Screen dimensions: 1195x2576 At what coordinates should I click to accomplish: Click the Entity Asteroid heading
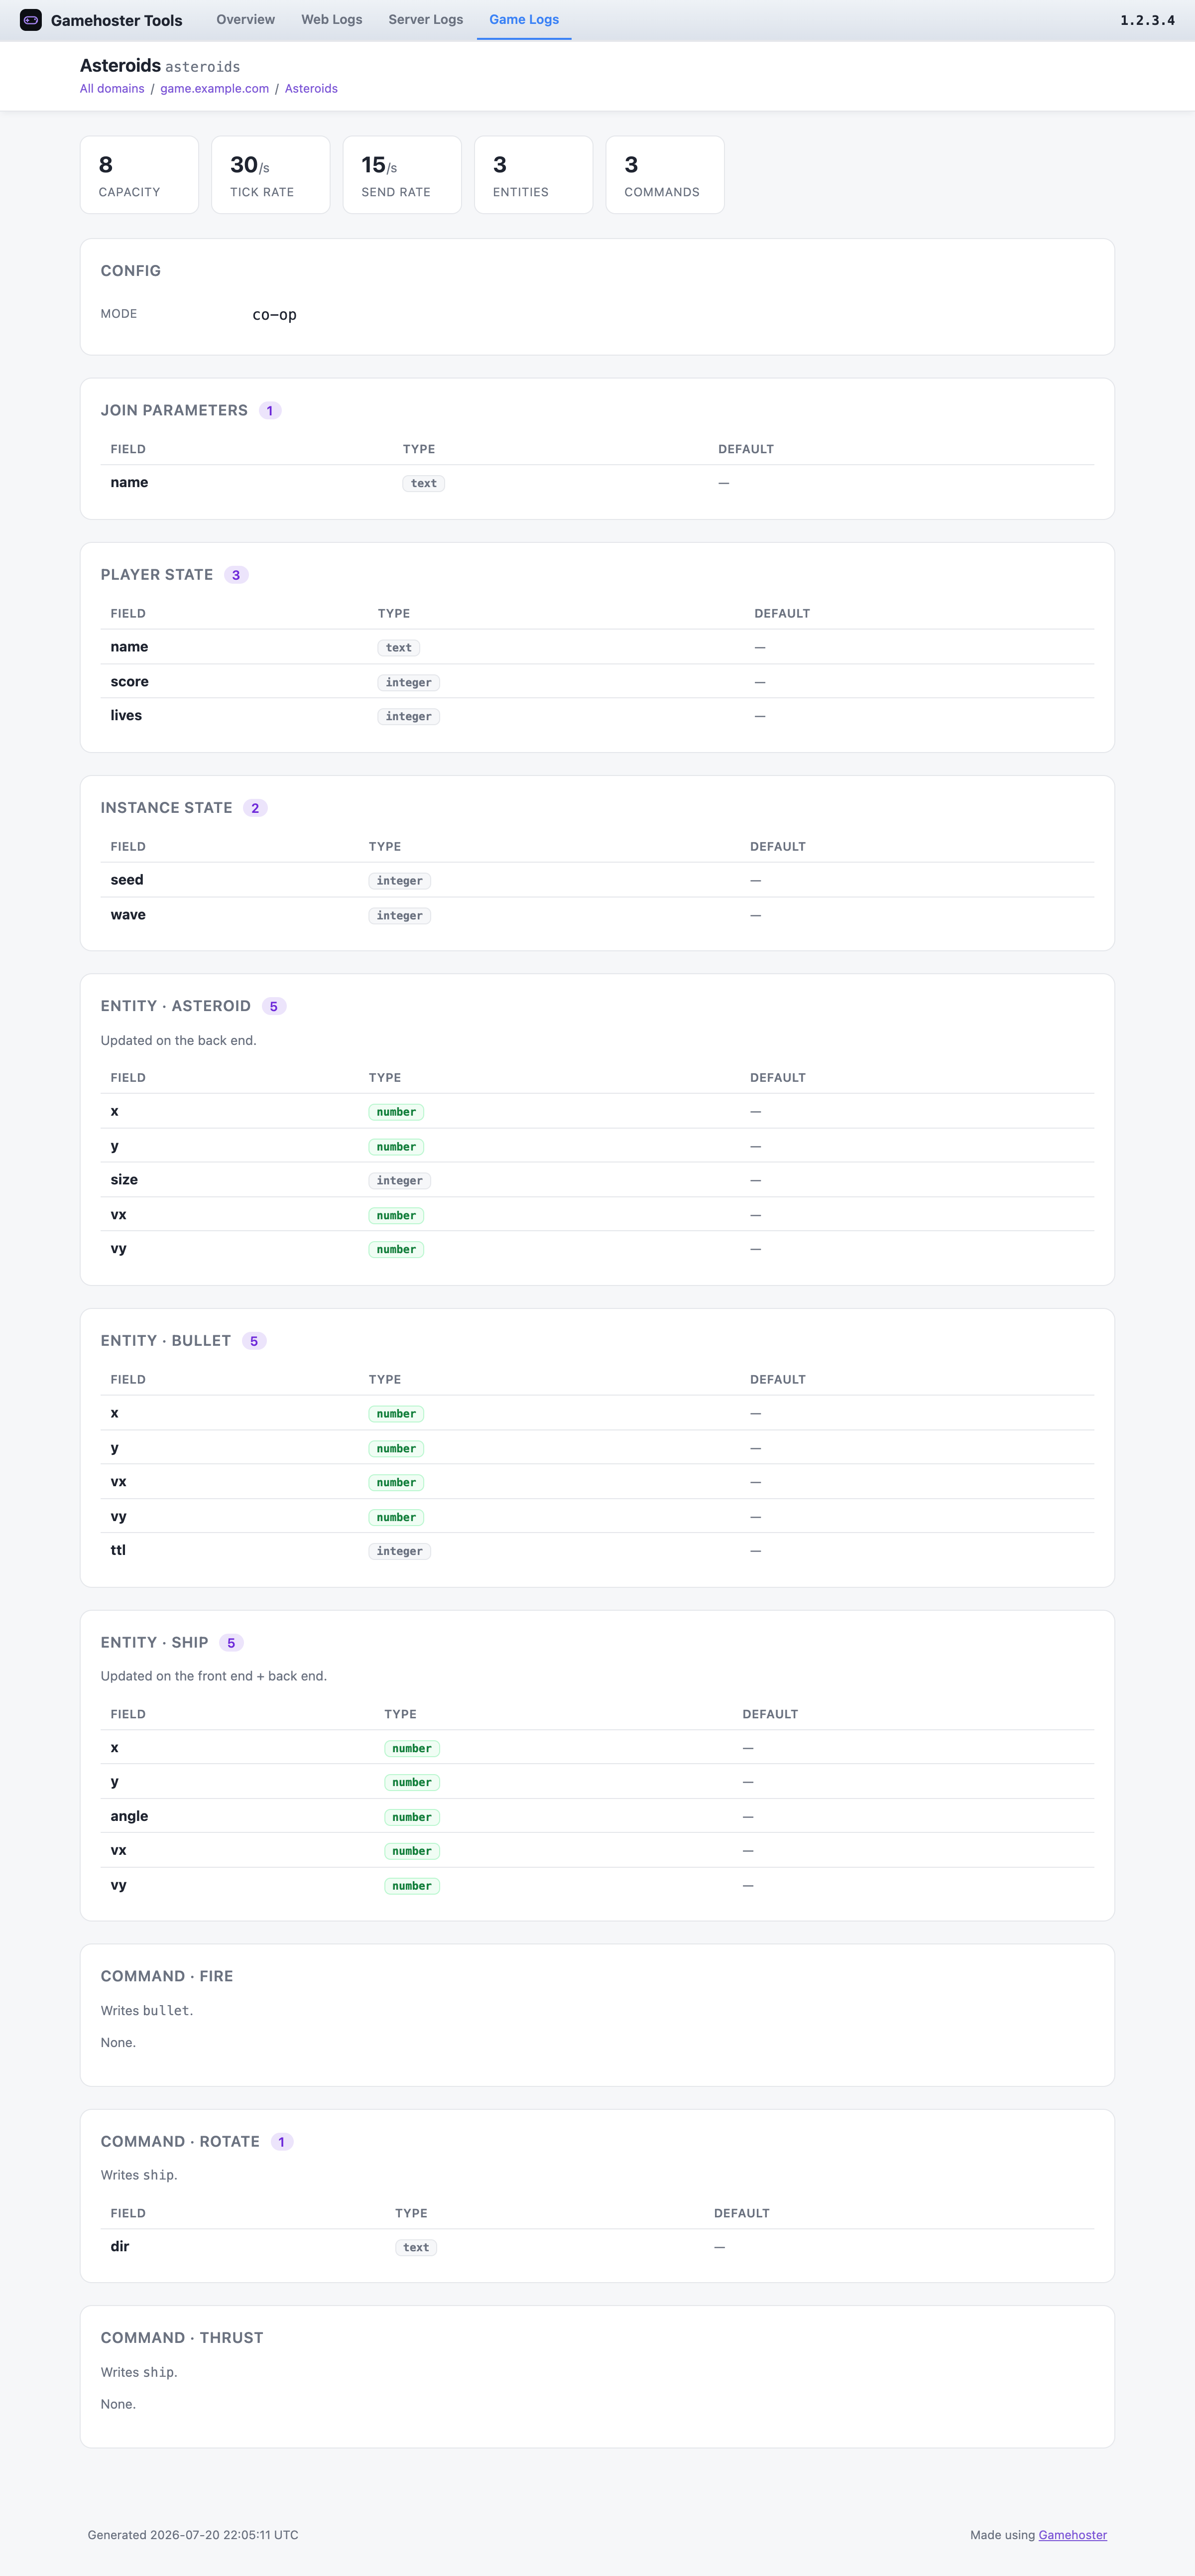point(175,1006)
